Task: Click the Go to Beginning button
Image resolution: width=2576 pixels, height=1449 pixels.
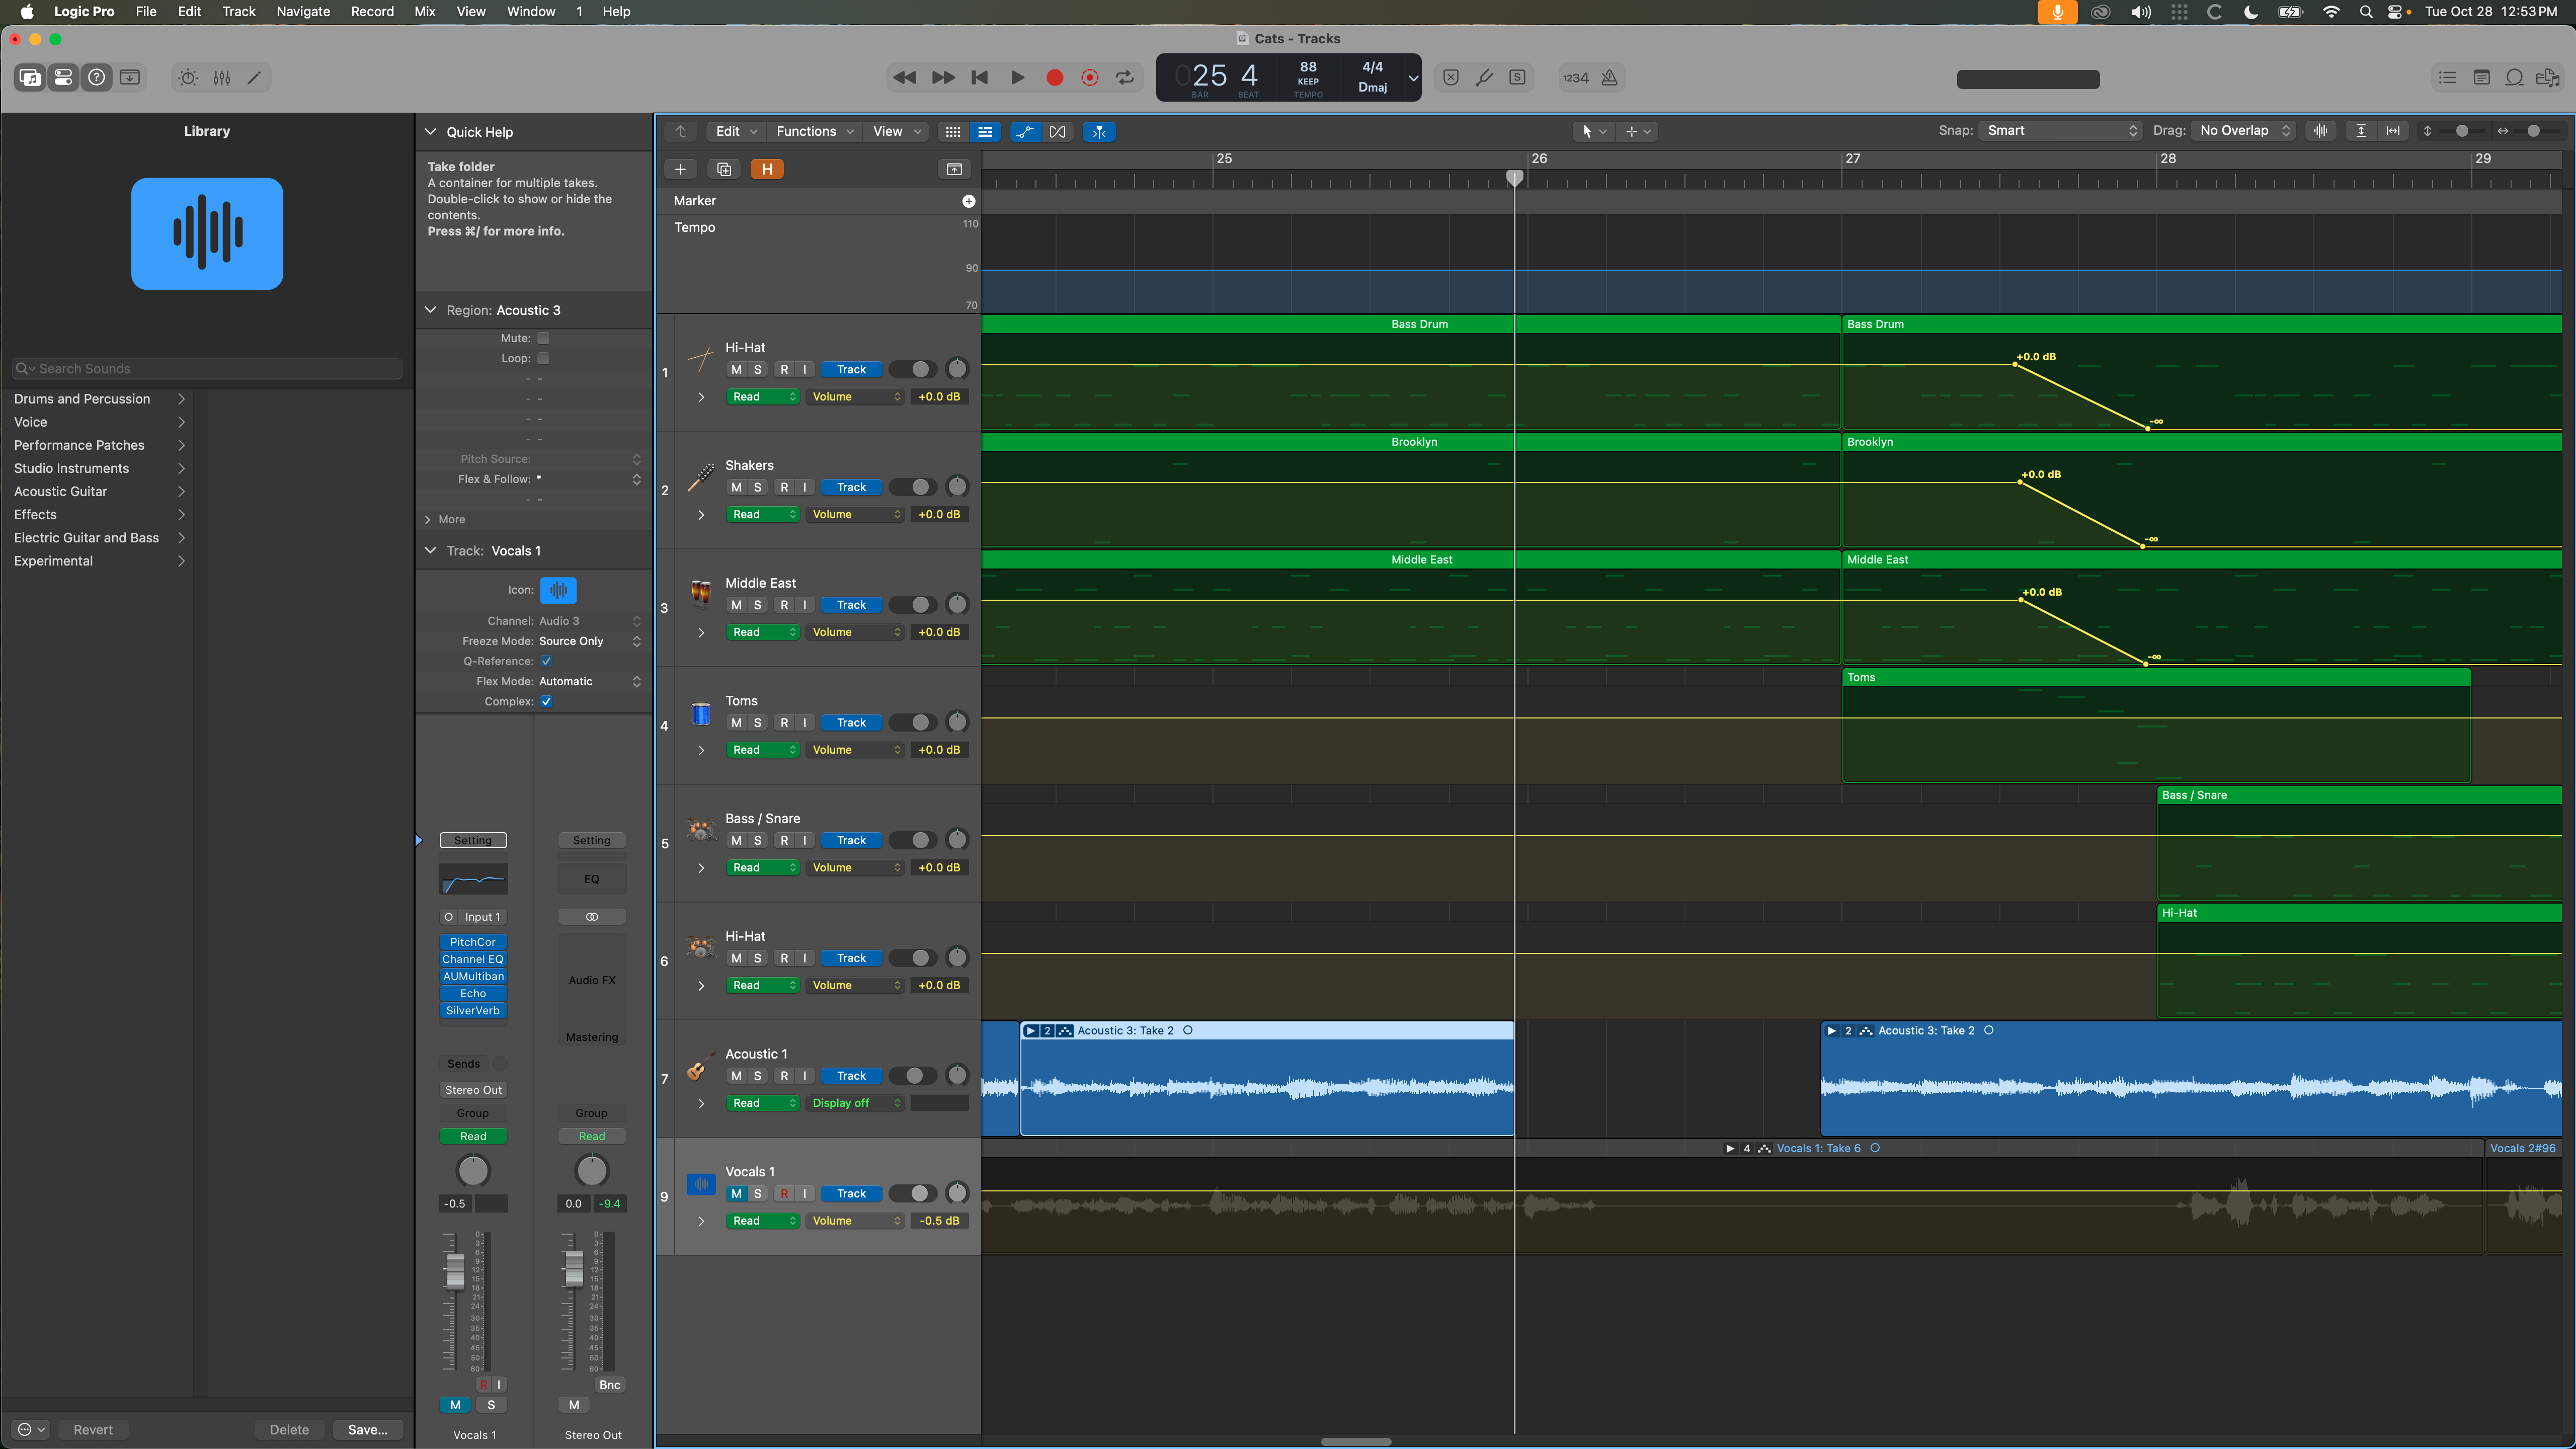Action: [x=979, y=78]
